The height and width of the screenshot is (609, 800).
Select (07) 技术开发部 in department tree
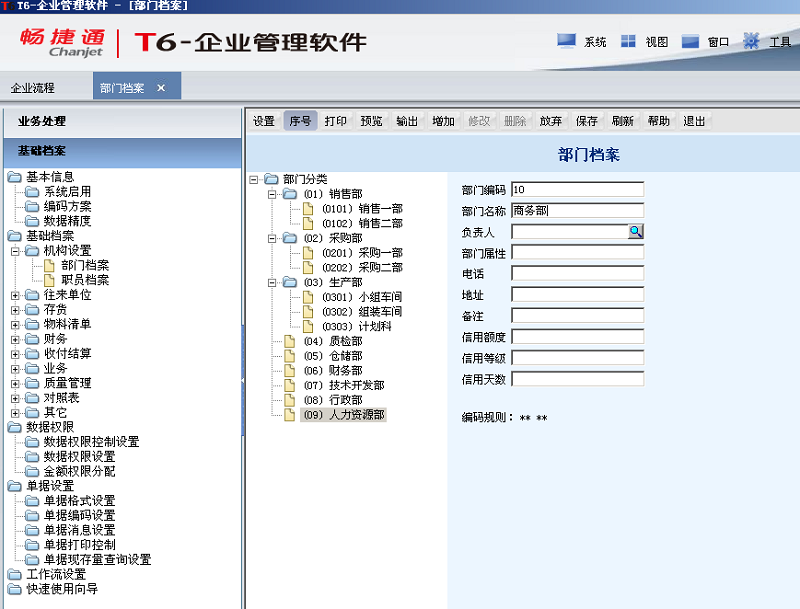point(344,385)
